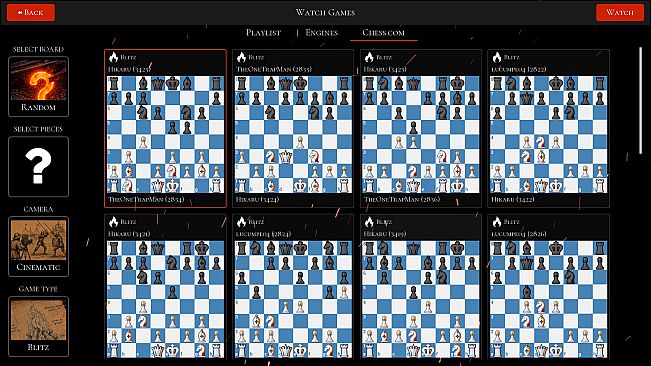Open the question-mark Select Pieces tile
Image resolution: width=651 pixels, height=366 pixels.
point(38,166)
